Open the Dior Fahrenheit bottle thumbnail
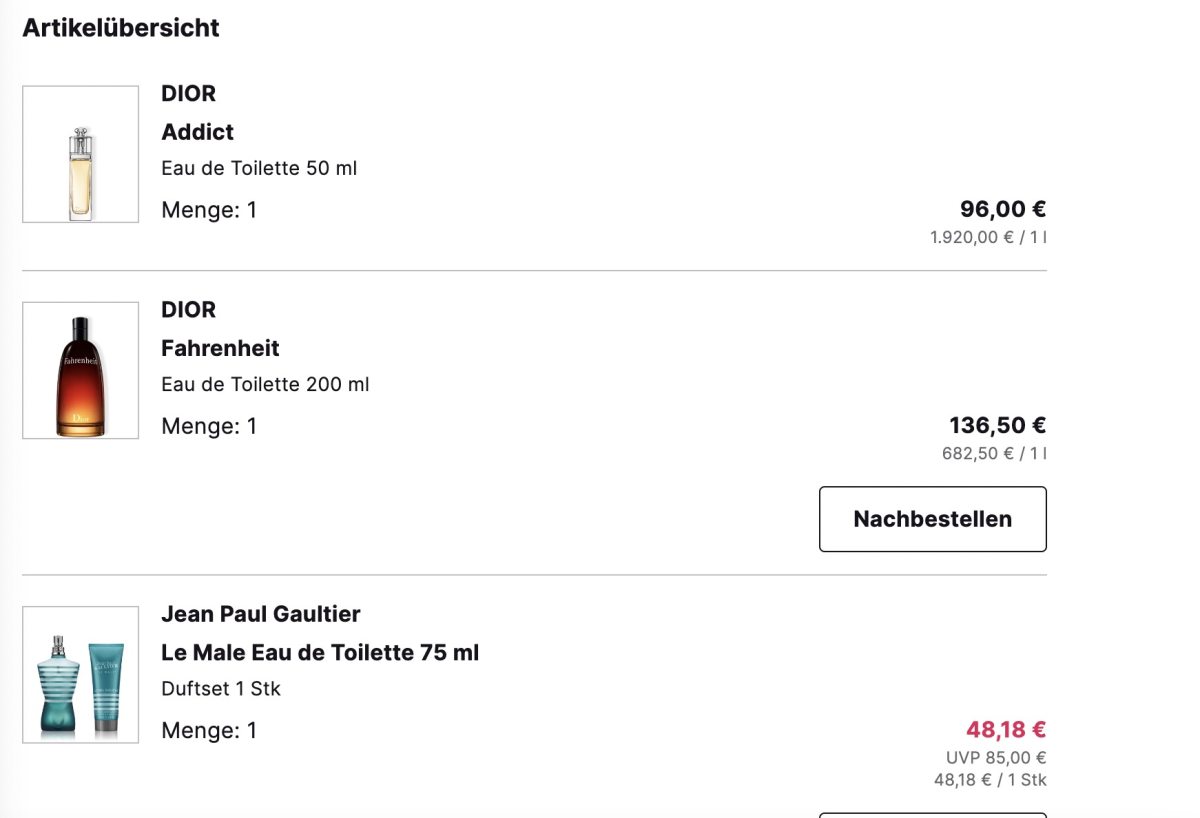The image size is (1200, 818). [80, 370]
